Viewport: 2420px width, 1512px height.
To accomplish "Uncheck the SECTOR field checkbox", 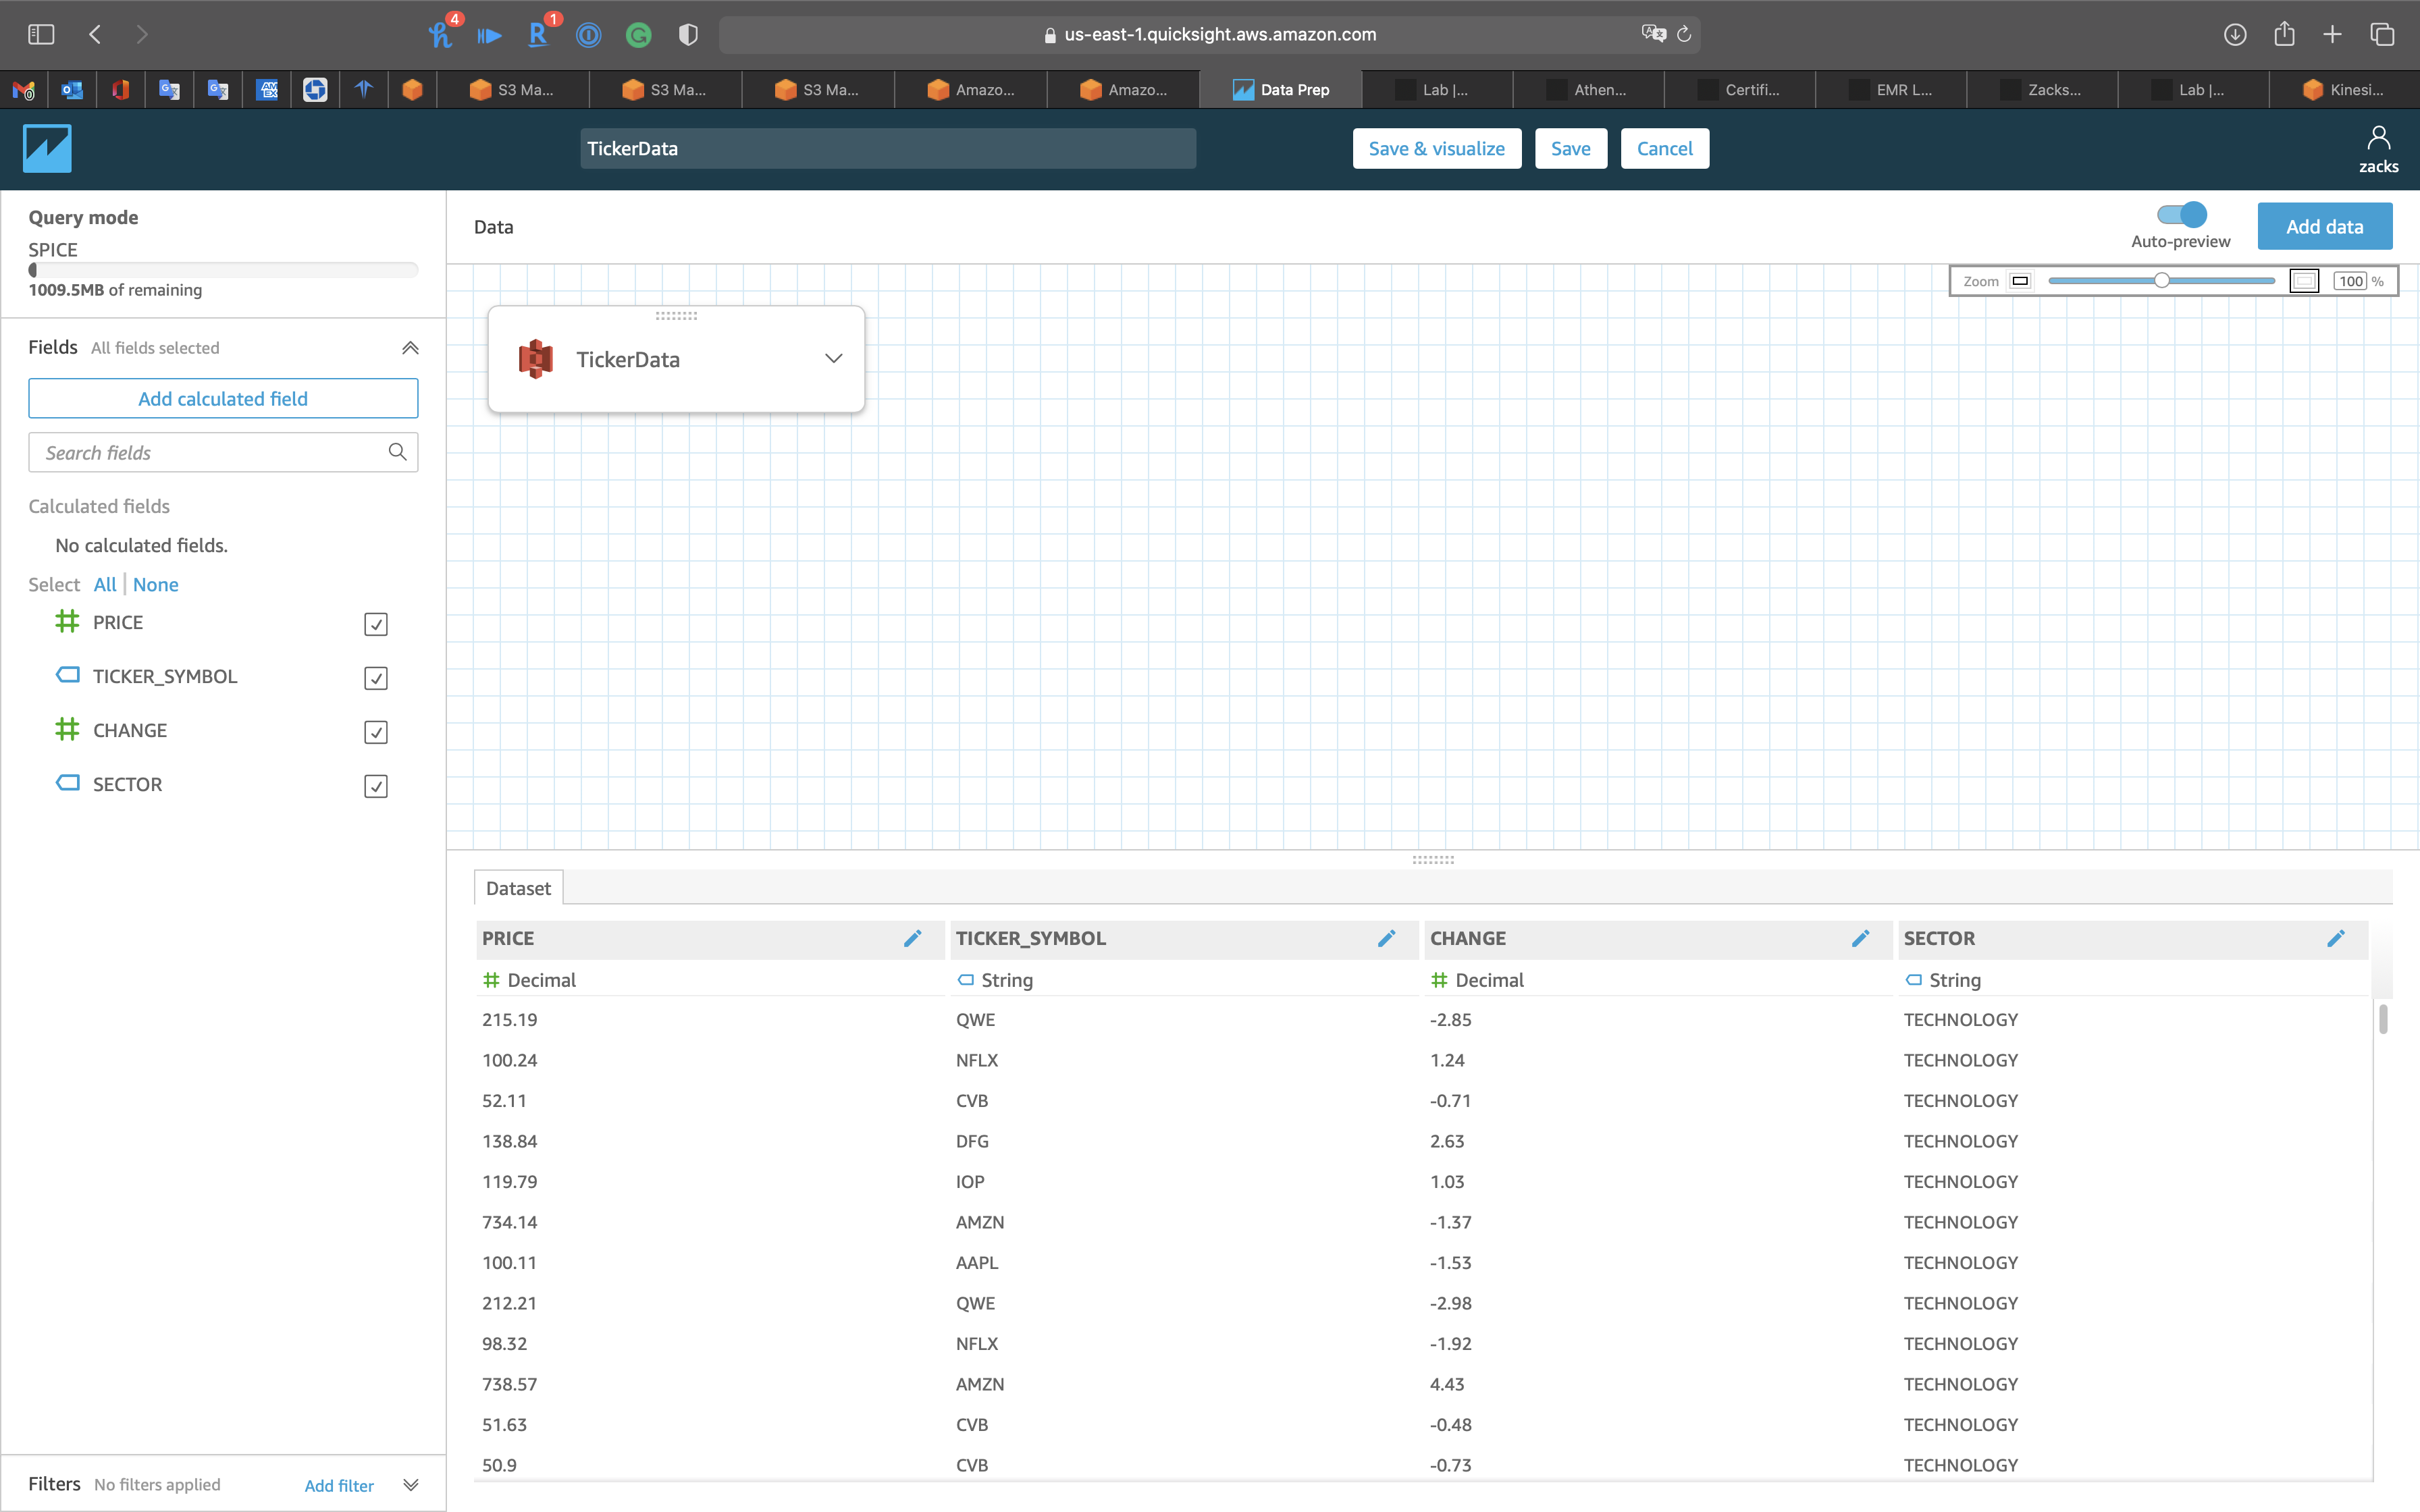I will click(x=376, y=786).
